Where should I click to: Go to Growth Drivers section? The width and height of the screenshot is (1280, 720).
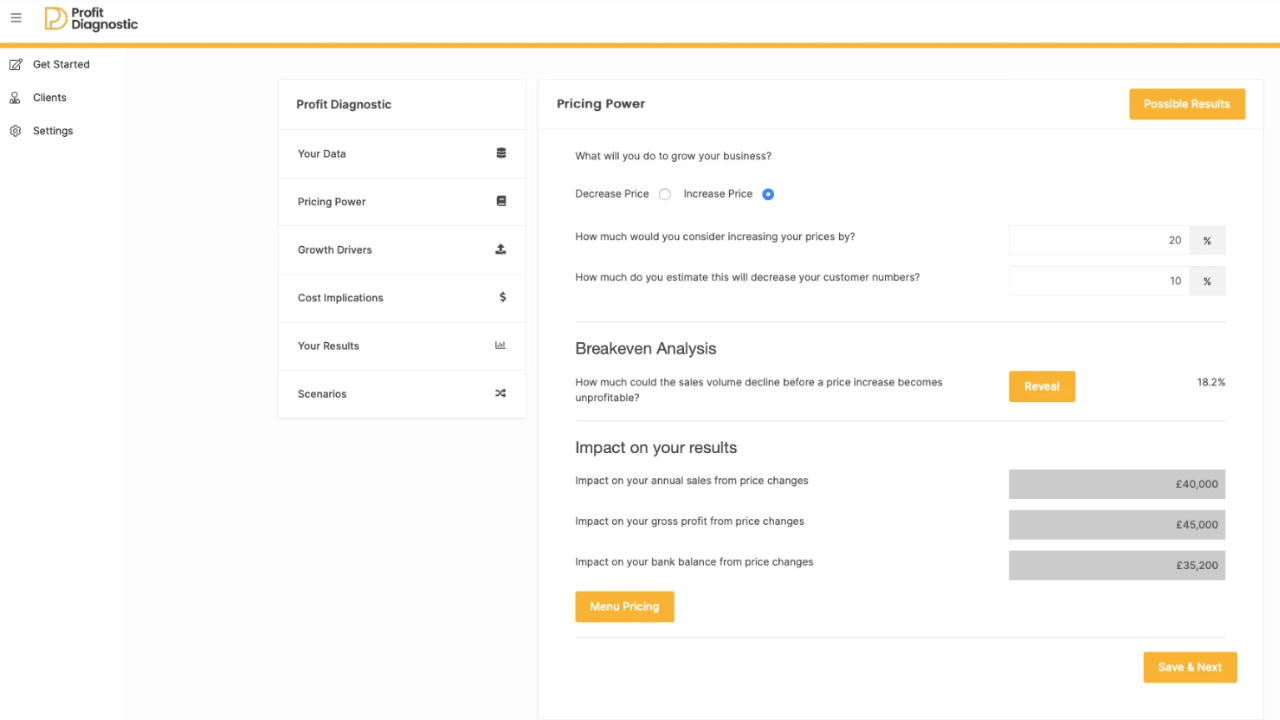pos(402,250)
